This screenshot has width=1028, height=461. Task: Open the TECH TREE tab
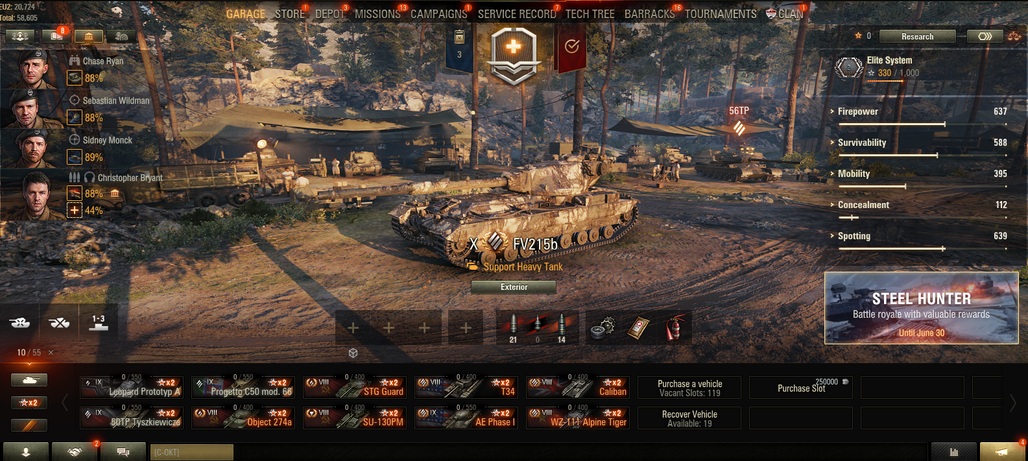(589, 14)
